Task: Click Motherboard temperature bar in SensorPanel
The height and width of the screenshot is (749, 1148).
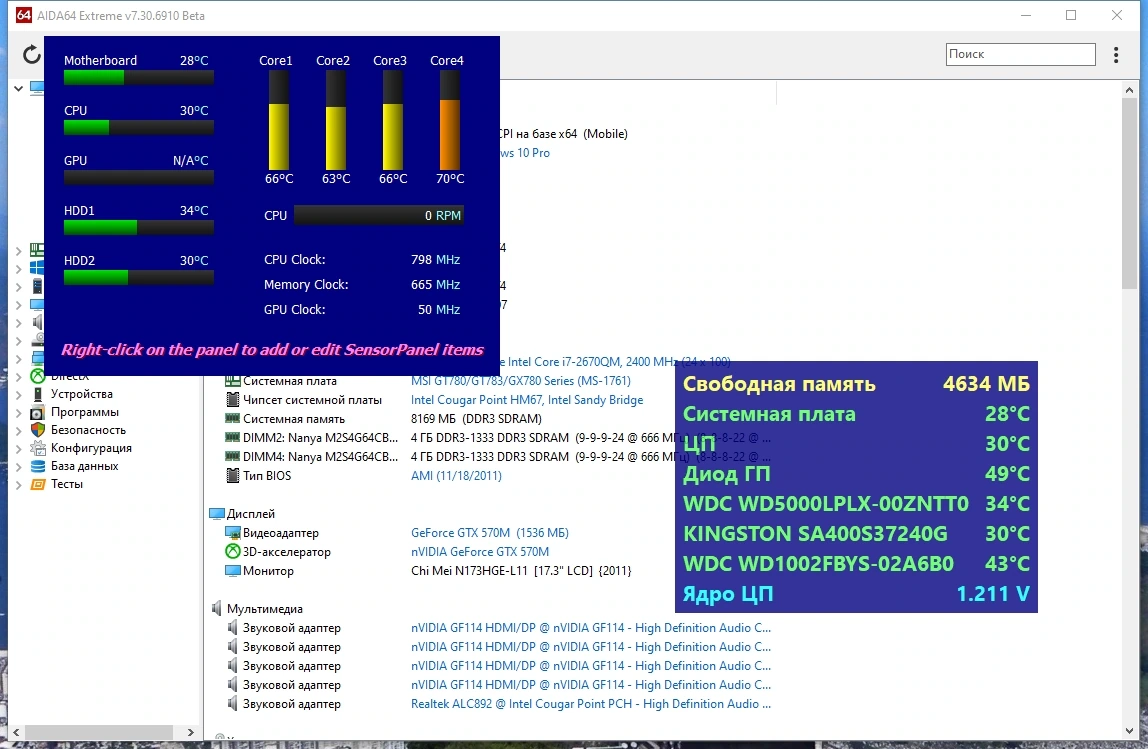Action: (138, 78)
